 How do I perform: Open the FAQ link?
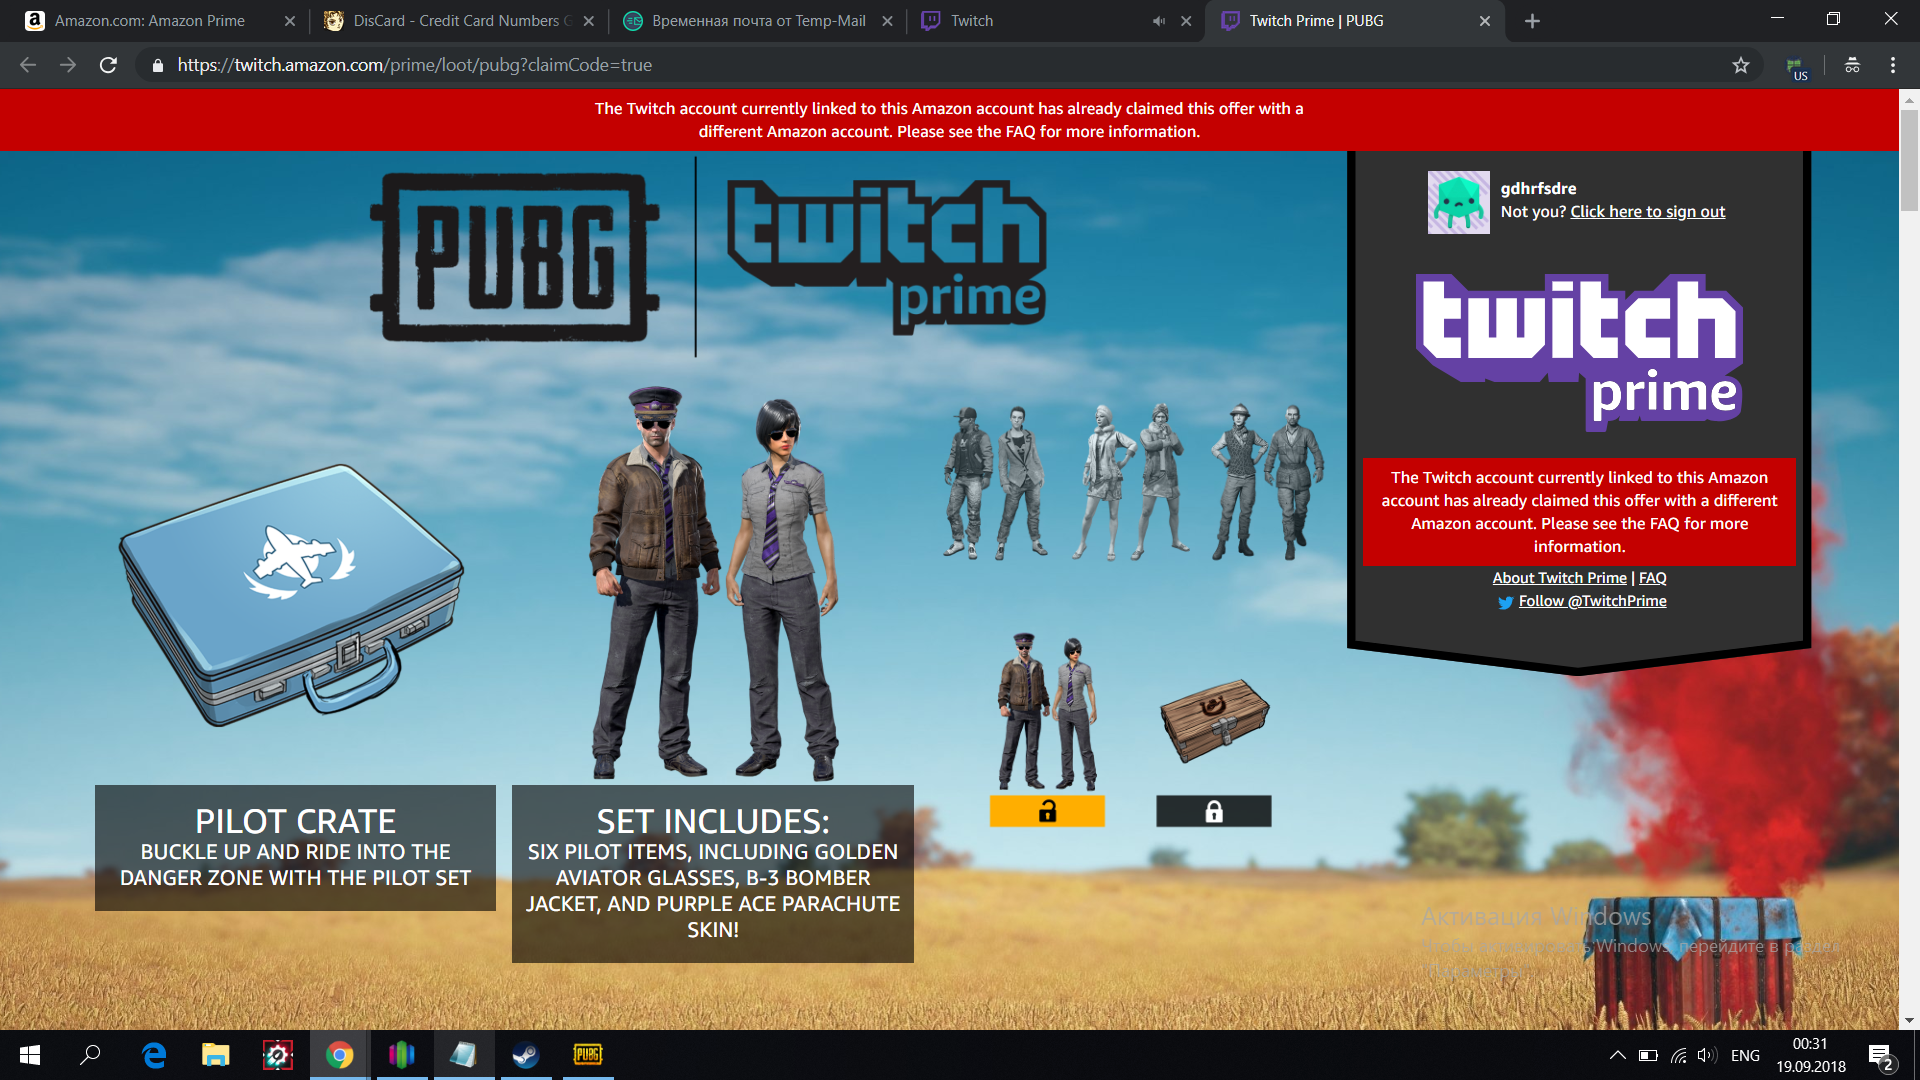click(x=1653, y=578)
